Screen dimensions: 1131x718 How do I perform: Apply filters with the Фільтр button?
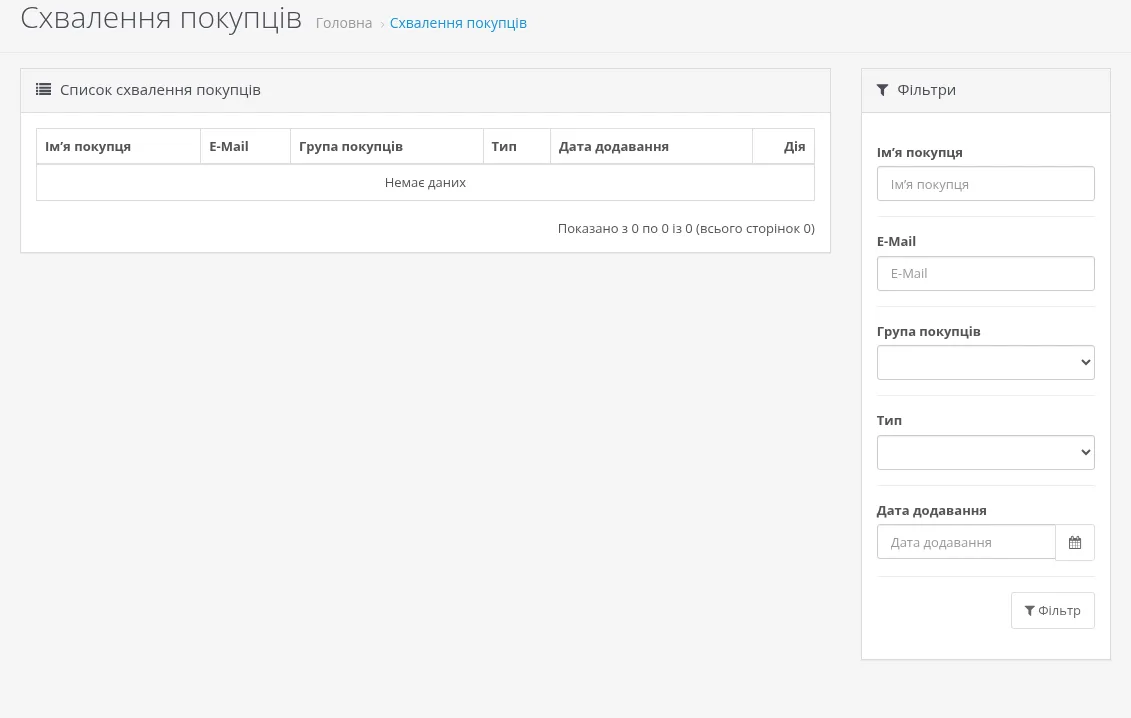[x=1052, y=610]
